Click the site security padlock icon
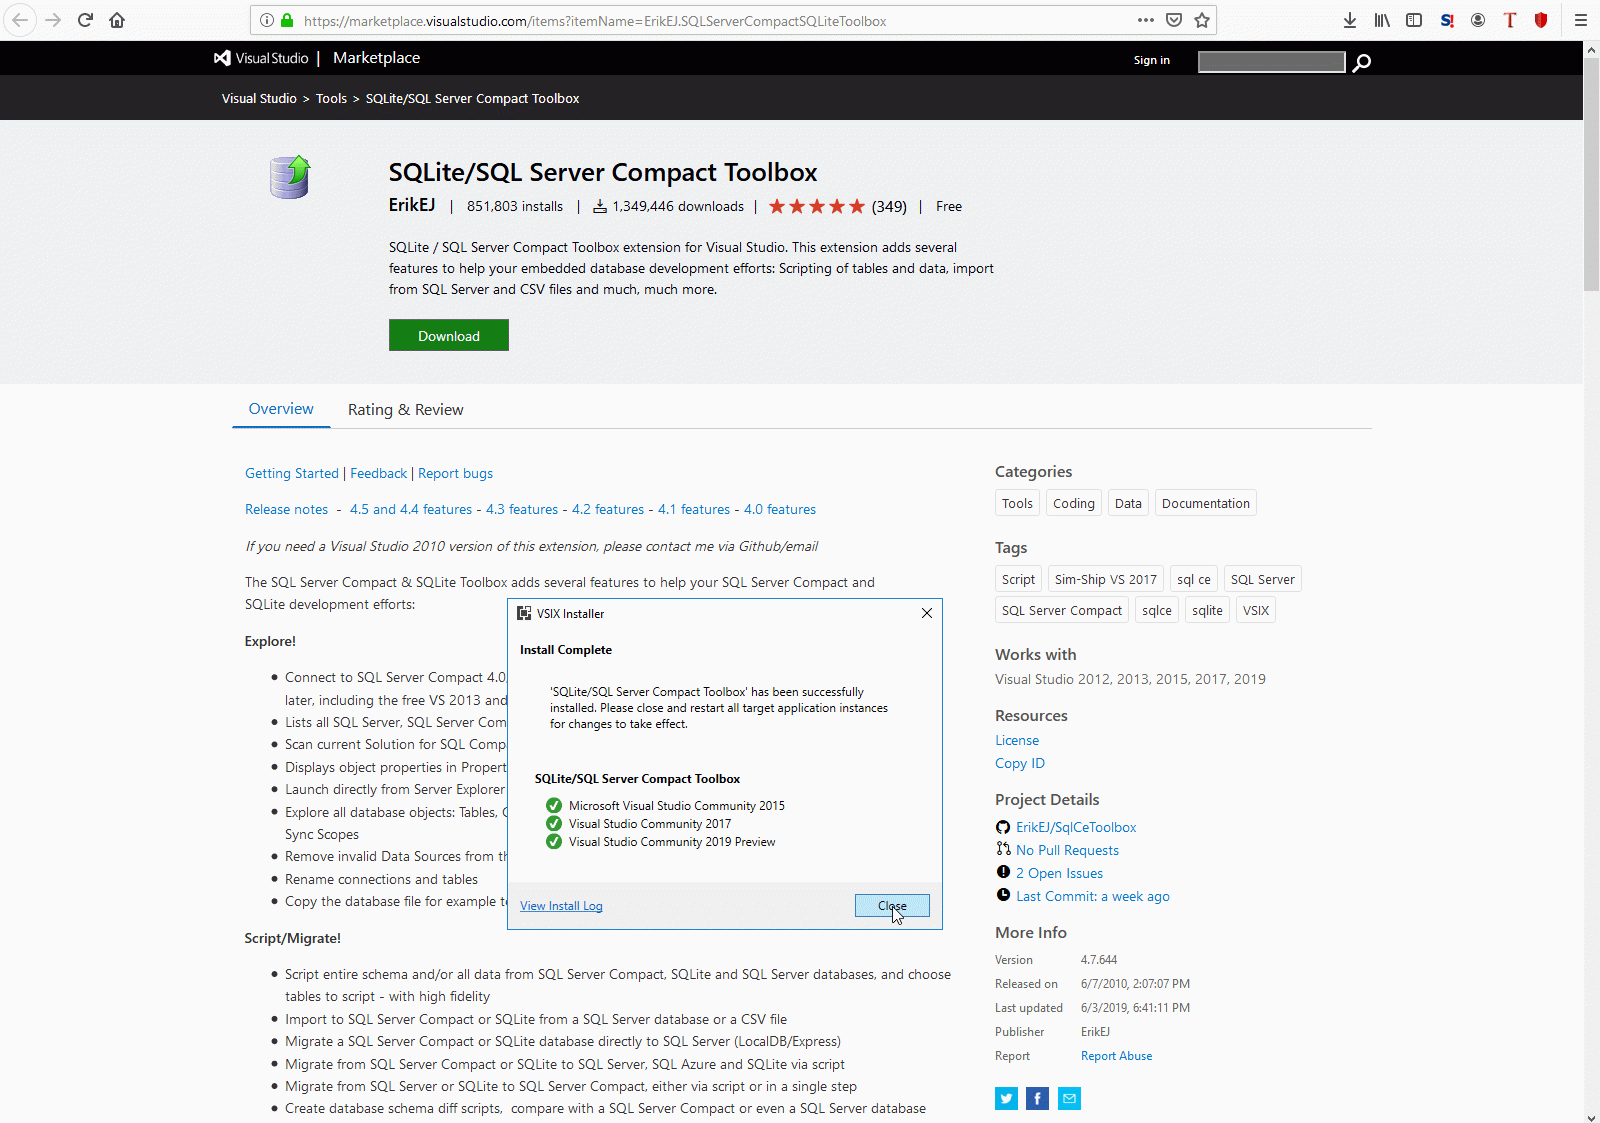 [287, 20]
